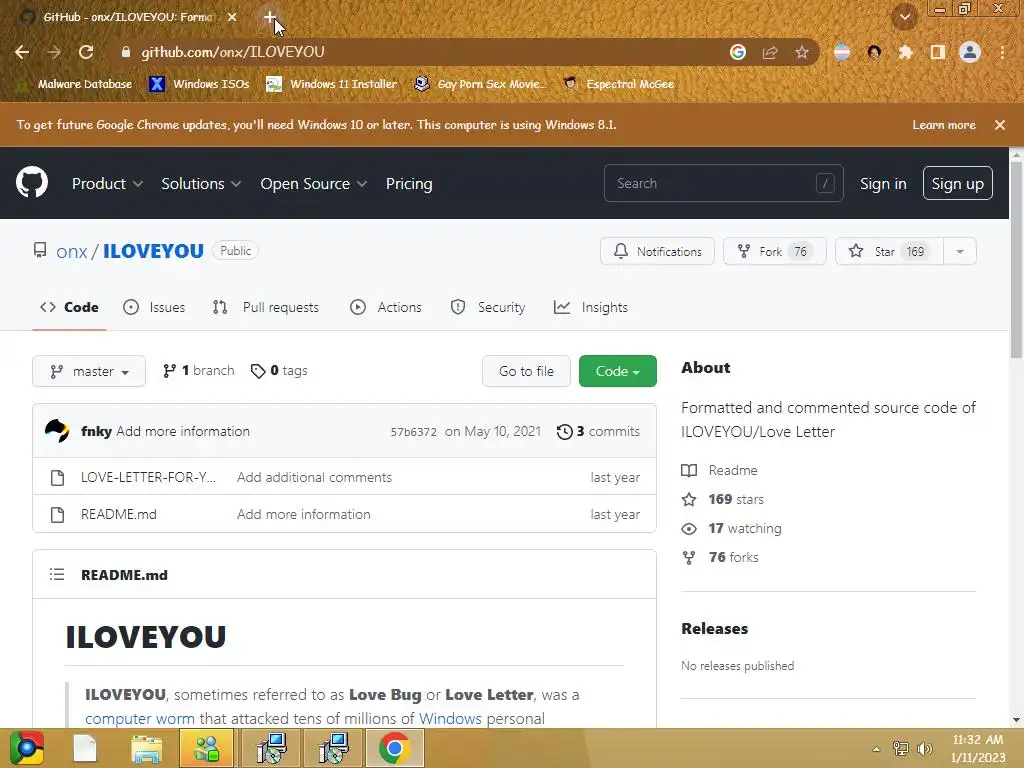
Task: Click the fnky author avatar
Action: pyautogui.click(x=57, y=431)
